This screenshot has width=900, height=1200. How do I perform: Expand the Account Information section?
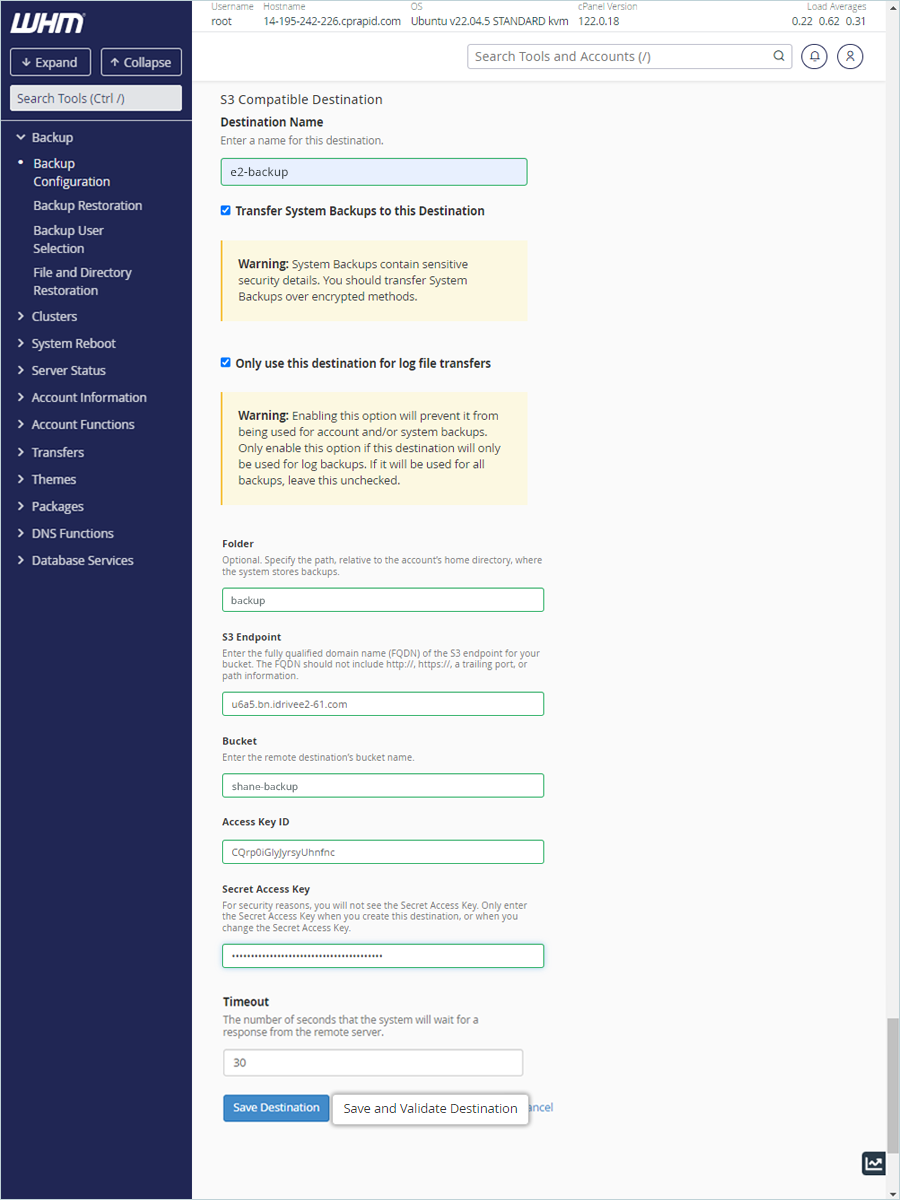tap(89, 397)
